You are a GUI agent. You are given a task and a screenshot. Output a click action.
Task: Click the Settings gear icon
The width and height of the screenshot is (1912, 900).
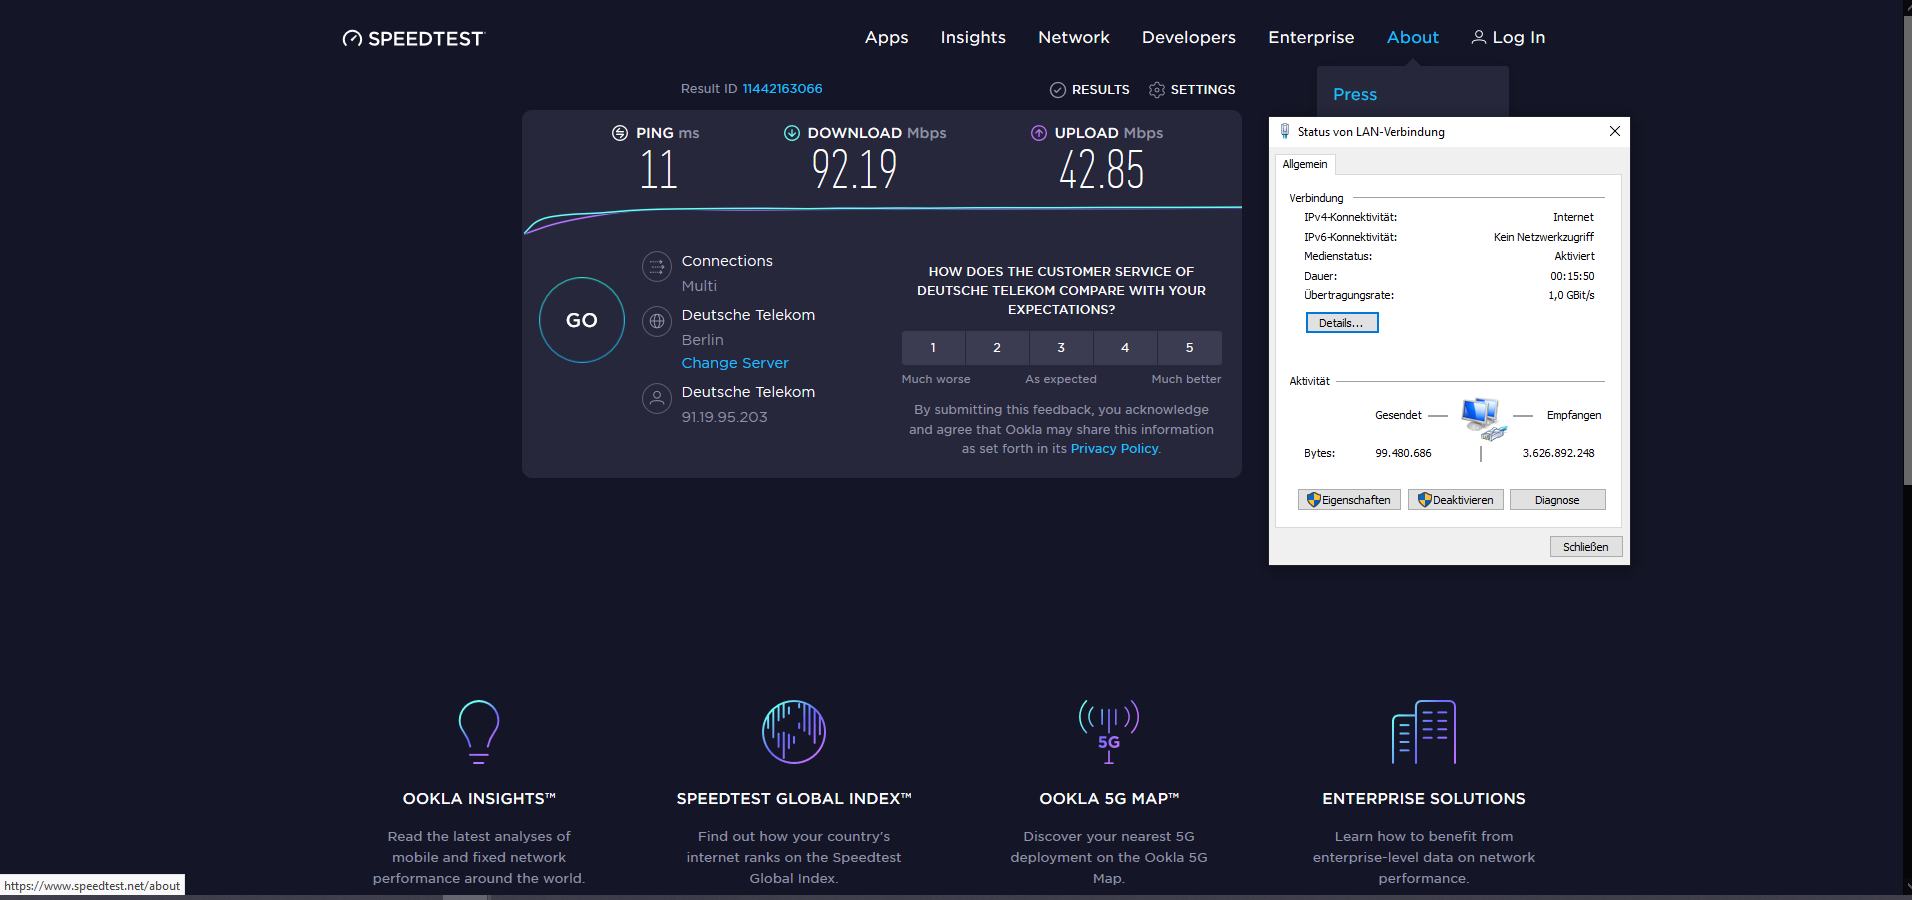1157,90
